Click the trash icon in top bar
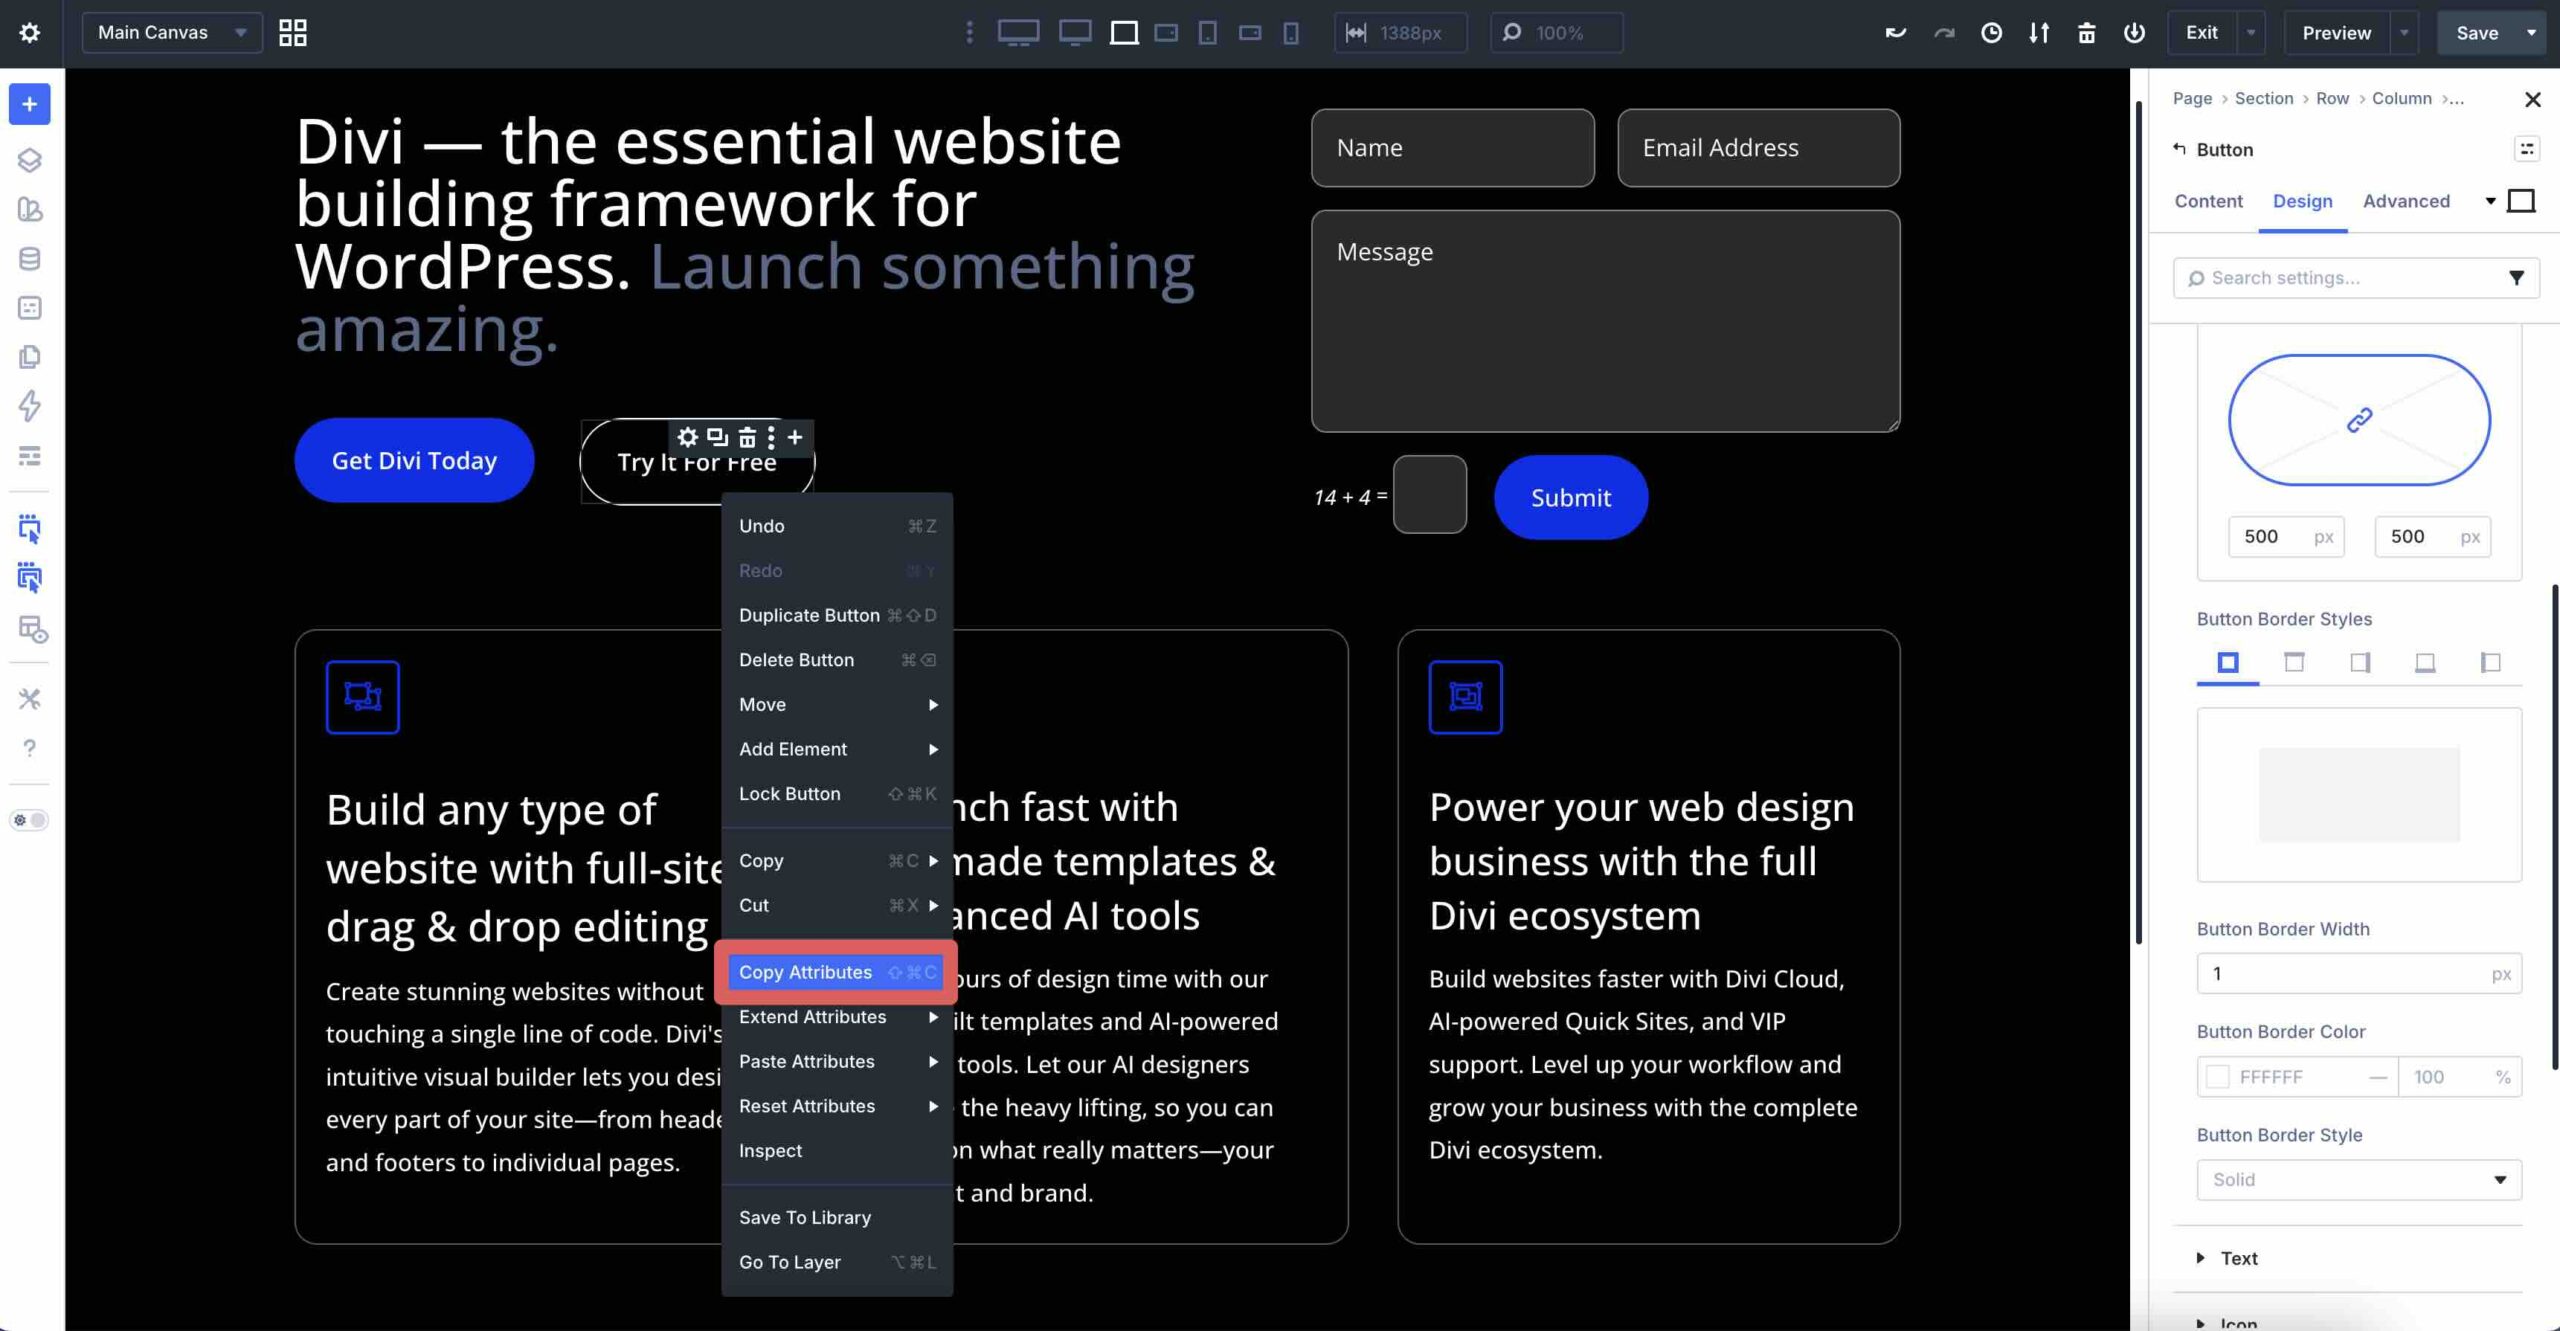Viewport: 2560px width, 1331px height. coord(2086,33)
